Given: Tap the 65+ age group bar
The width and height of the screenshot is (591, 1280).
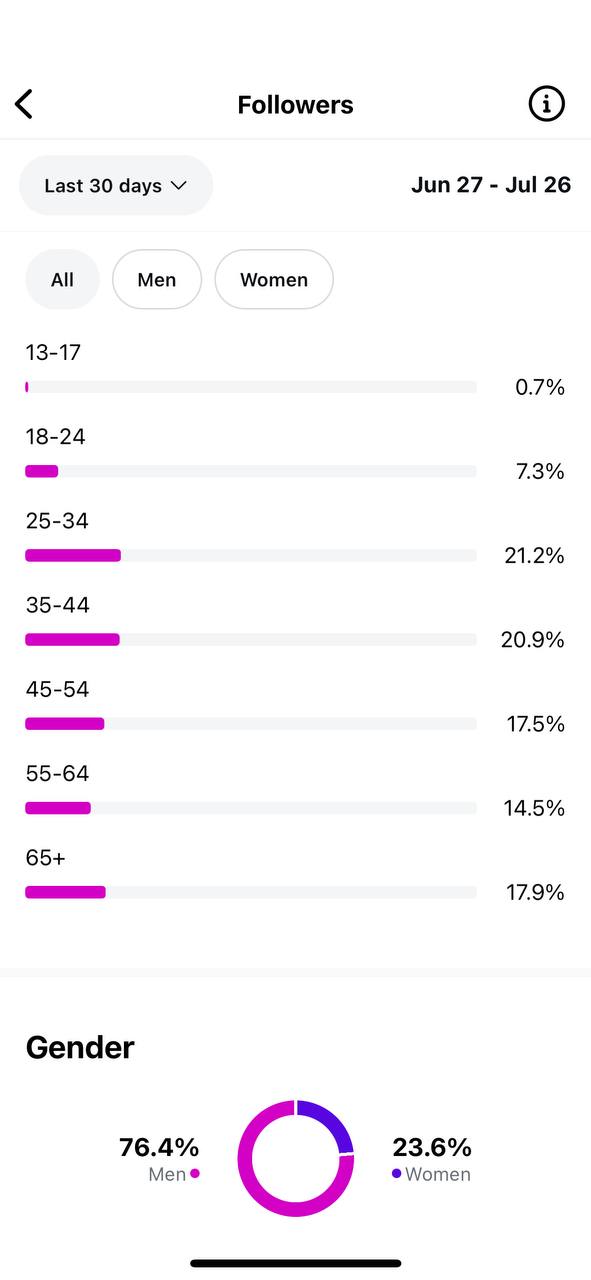Looking at the screenshot, I should [251, 892].
